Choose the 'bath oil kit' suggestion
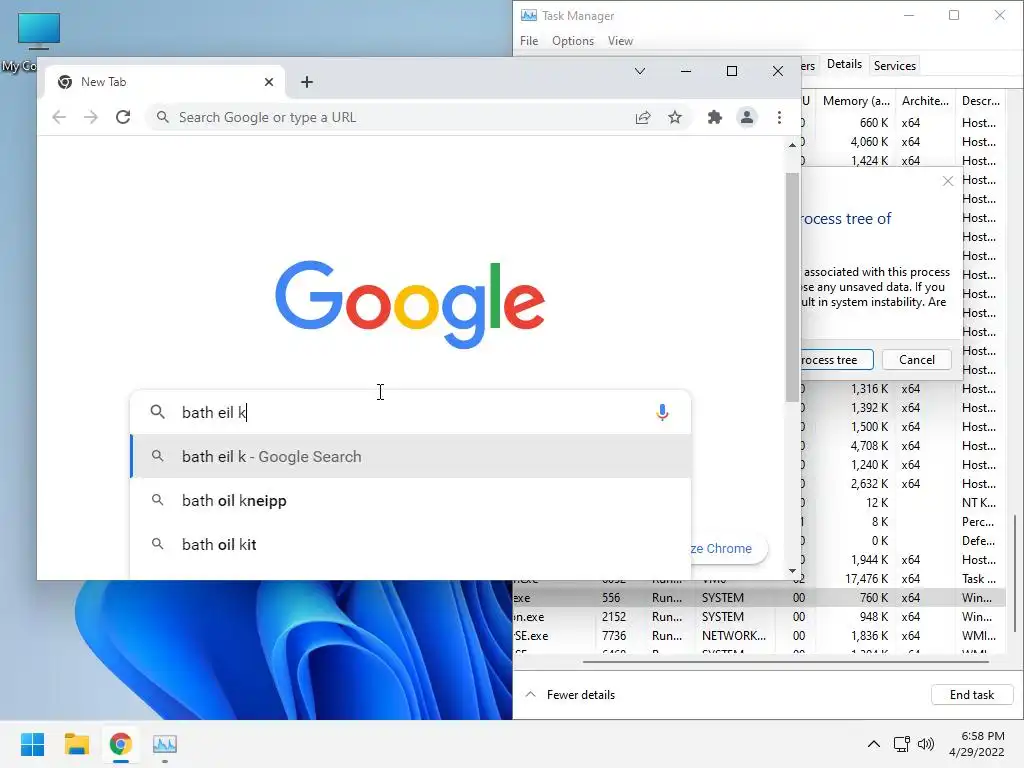Viewport: 1024px width, 768px height. coord(411,544)
